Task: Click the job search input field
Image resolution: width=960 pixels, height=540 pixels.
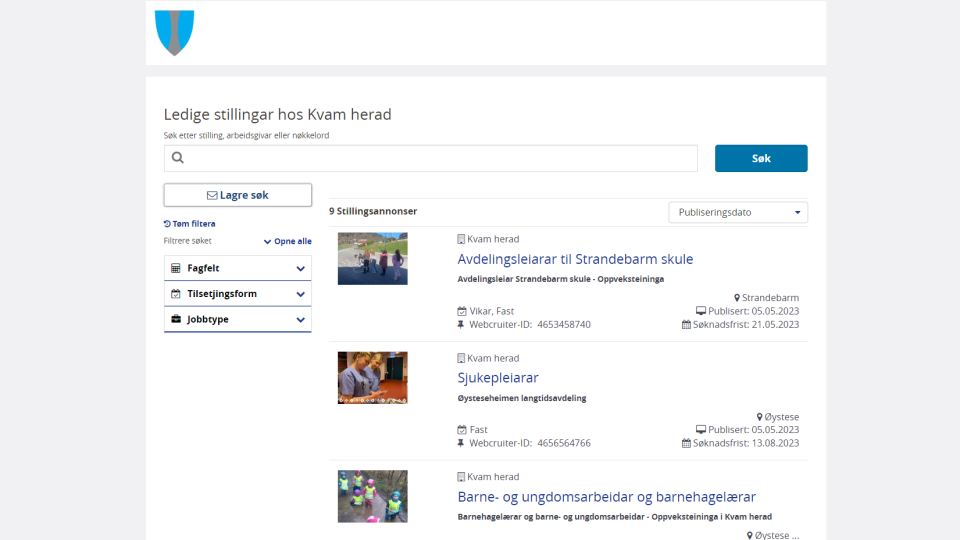Action: [x=430, y=158]
